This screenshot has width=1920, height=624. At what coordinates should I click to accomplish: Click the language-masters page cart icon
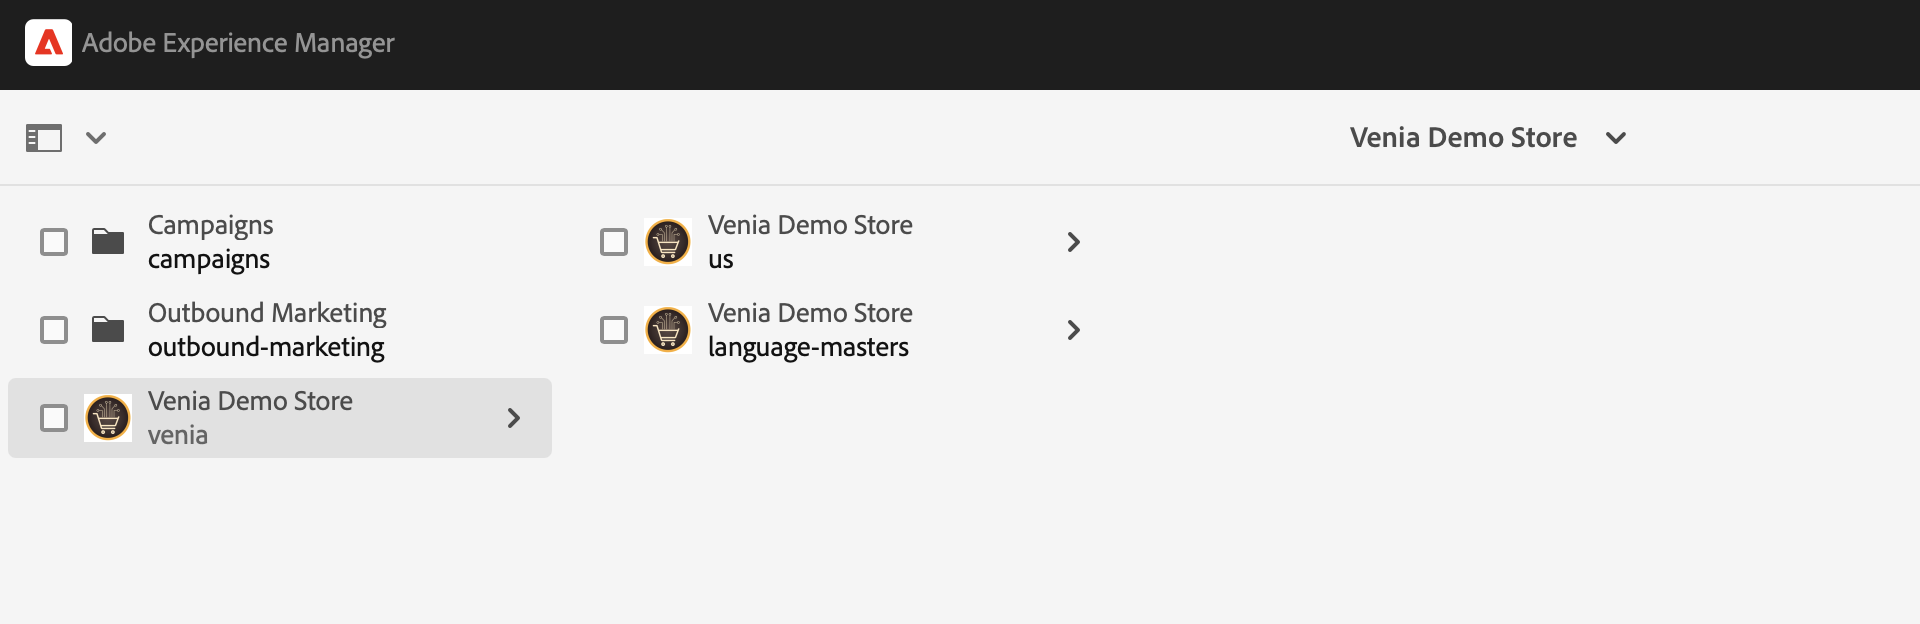pyautogui.click(x=668, y=330)
